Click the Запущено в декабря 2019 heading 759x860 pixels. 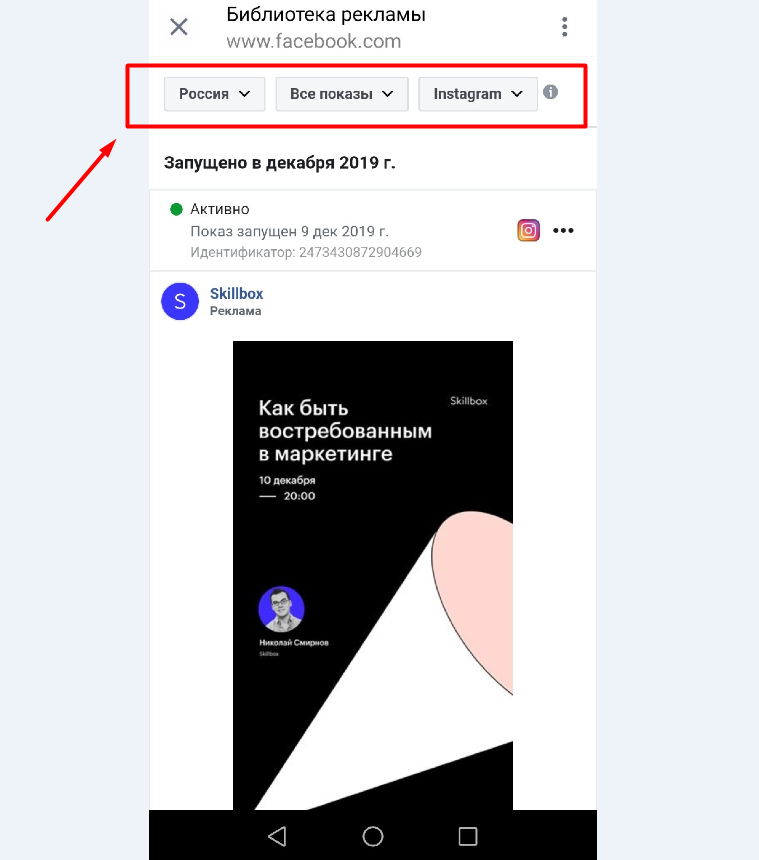[280, 163]
